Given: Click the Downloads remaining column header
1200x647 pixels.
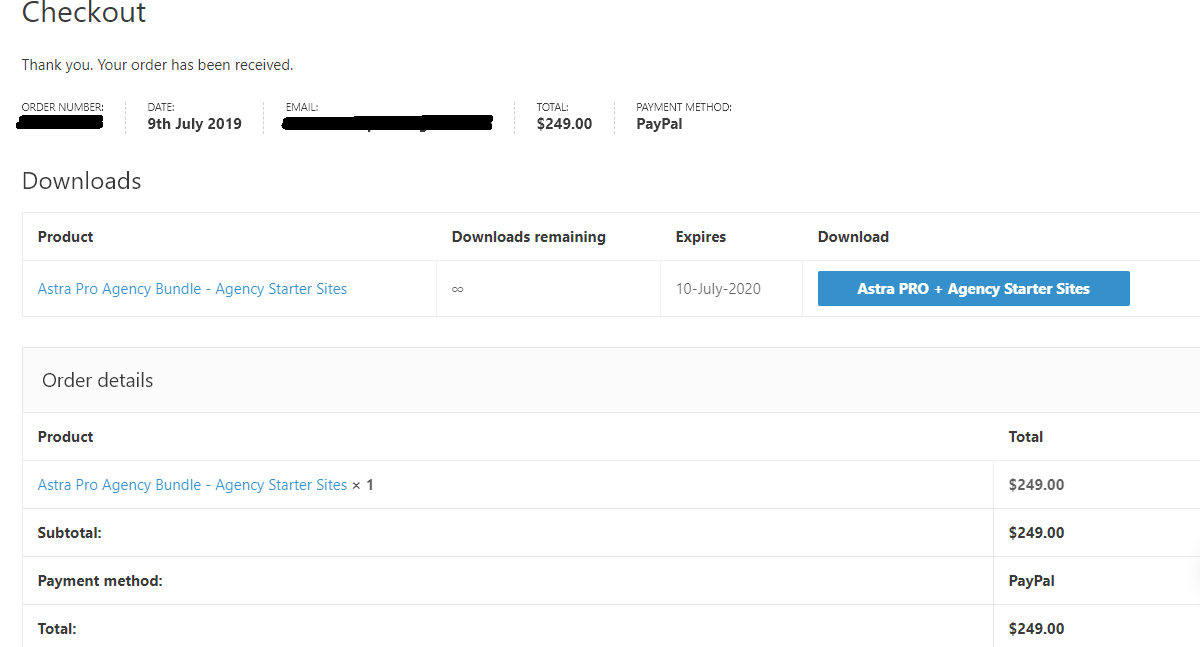Looking at the screenshot, I should (x=528, y=237).
